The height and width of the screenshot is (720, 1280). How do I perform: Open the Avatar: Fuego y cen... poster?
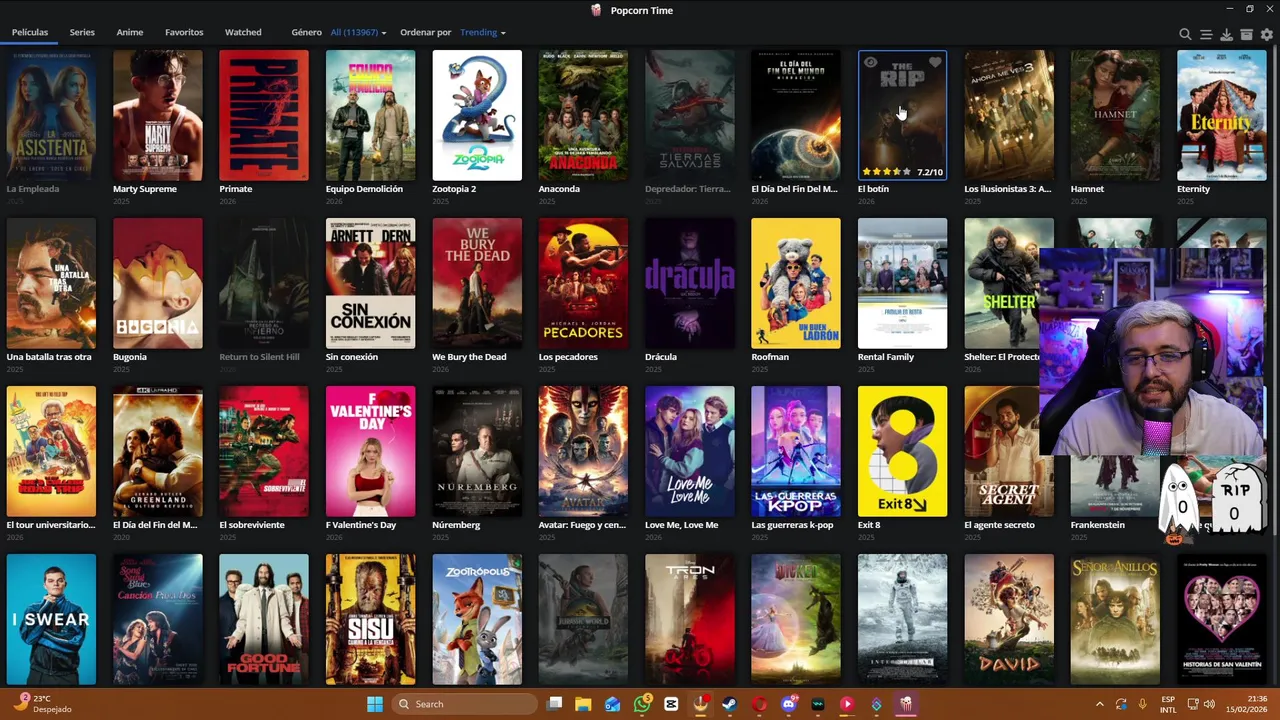pos(583,451)
